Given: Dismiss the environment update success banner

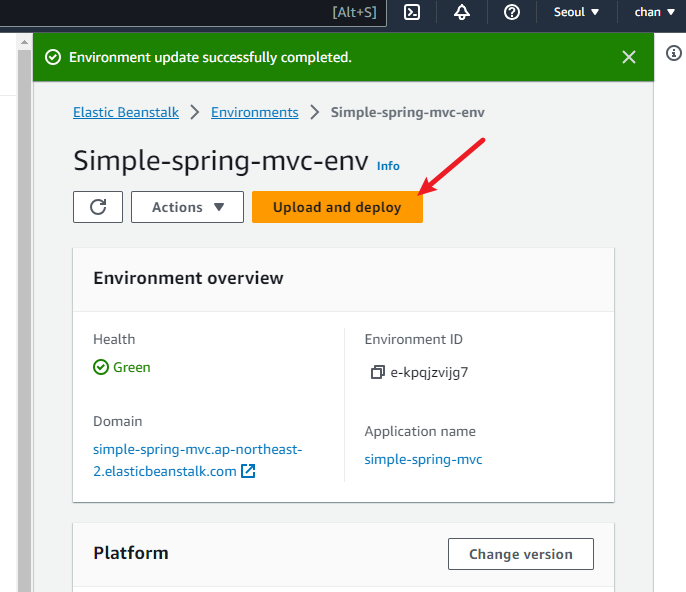Looking at the screenshot, I should pyautogui.click(x=629, y=57).
